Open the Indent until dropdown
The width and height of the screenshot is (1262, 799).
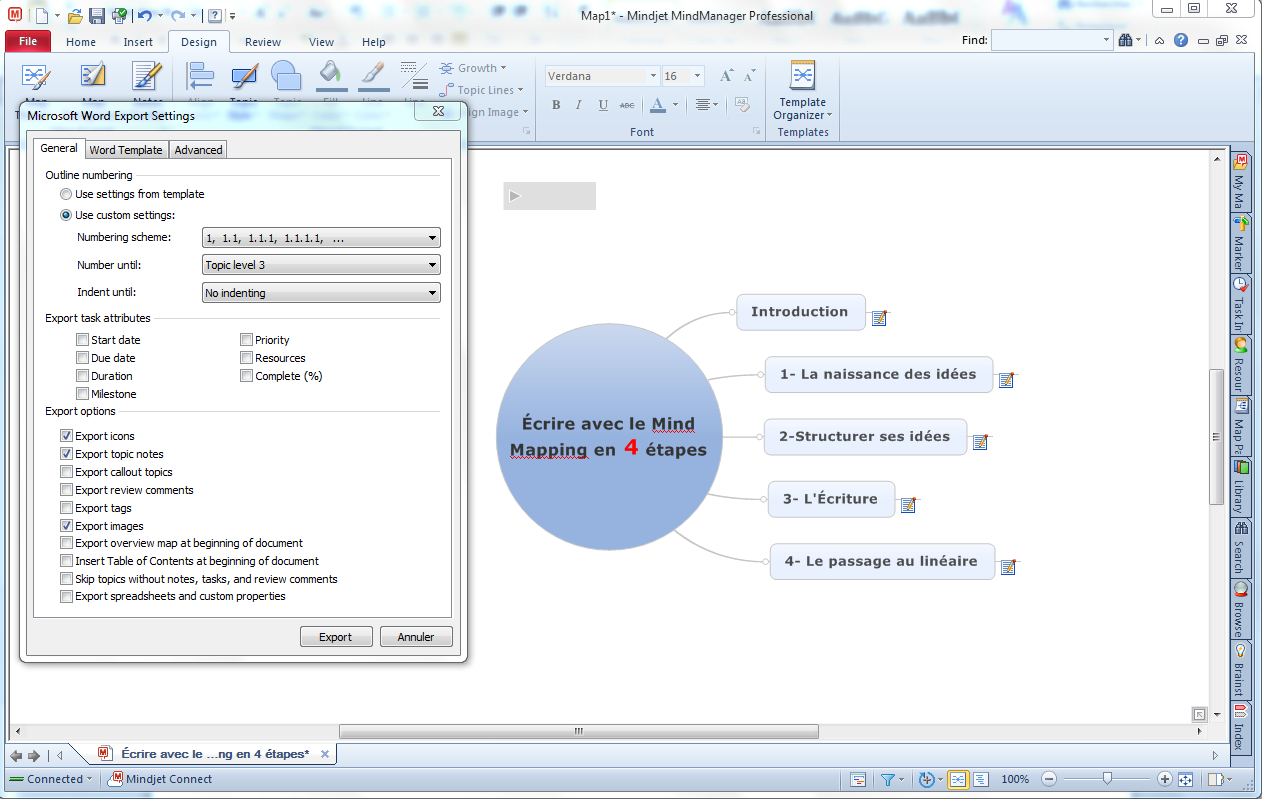[320, 293]
